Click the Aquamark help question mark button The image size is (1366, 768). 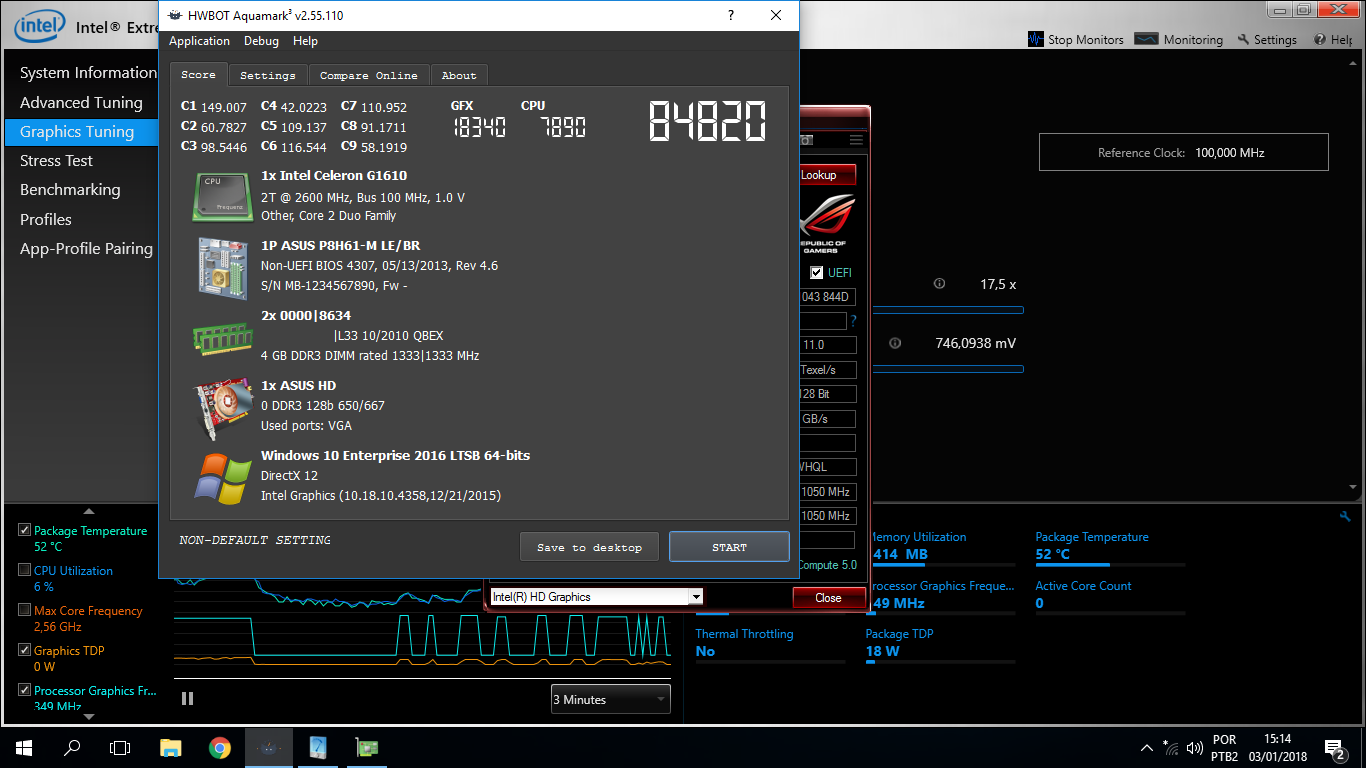pos(731,15)
